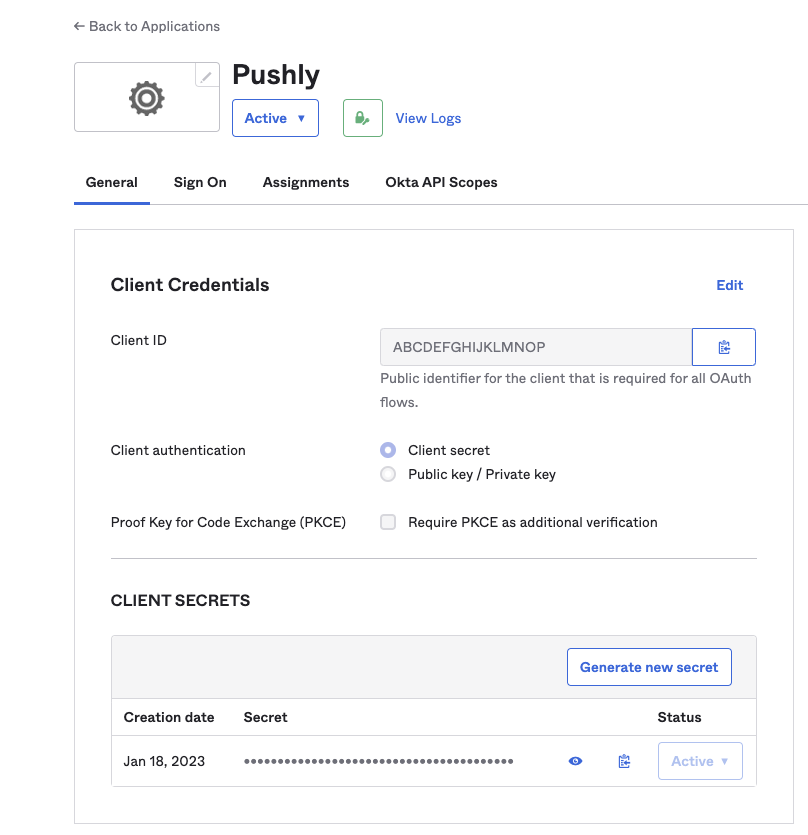Open the Assignments tab
Screen dimensions: 808x835
(x=306, y=182)
